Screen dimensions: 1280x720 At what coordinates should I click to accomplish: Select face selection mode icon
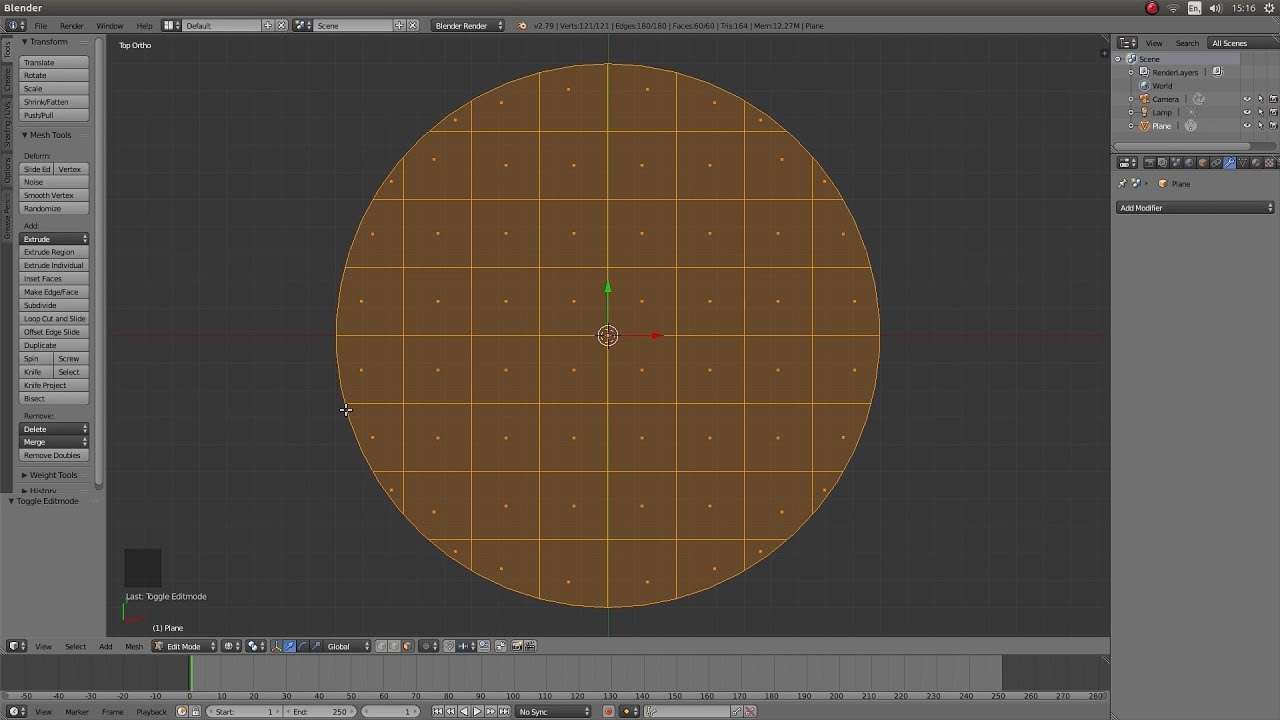406,646
